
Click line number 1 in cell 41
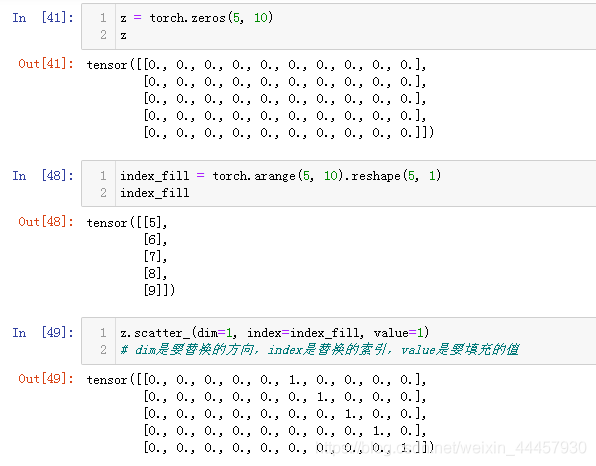pyautogui.click(x=103, y=18)
